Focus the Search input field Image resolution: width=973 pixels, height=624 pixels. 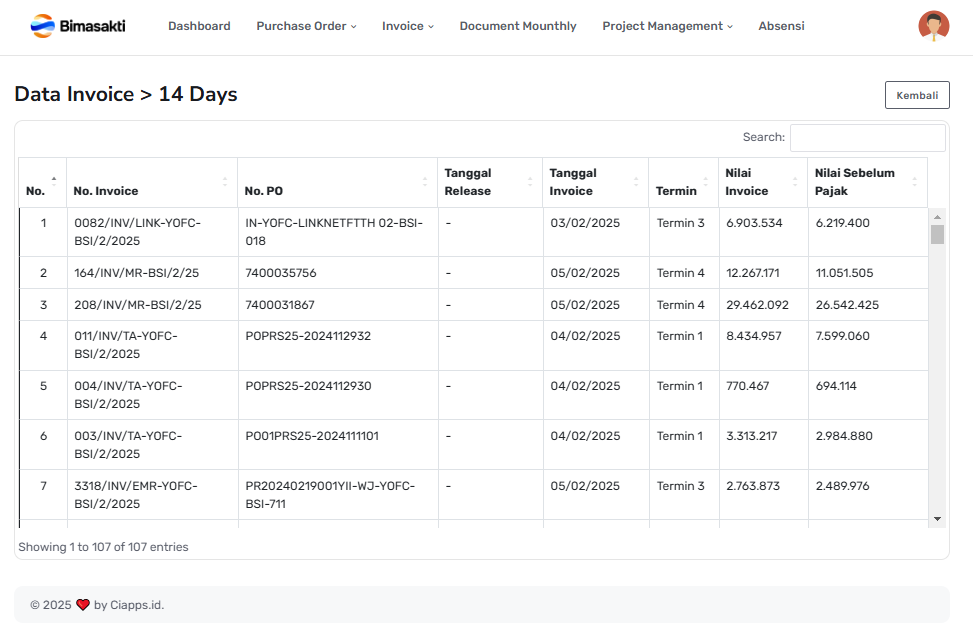point(867,138)
